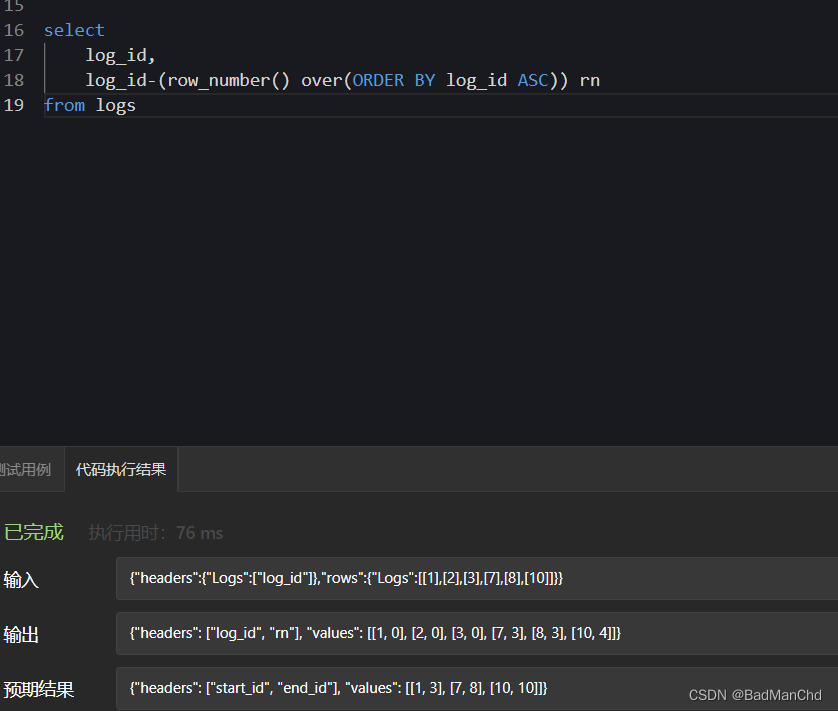
Task: Click the 'select' keyword on line 16
Action: pyautogui.click(x=74, y=30)
